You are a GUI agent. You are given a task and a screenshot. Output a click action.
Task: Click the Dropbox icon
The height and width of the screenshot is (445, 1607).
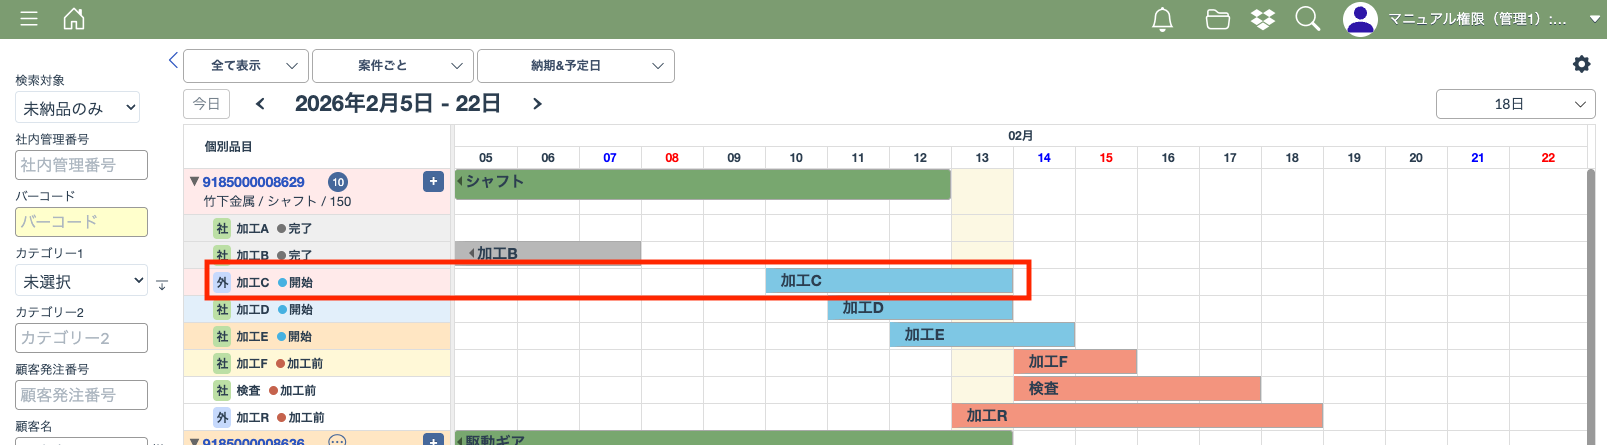click(x=1263, y=19)
